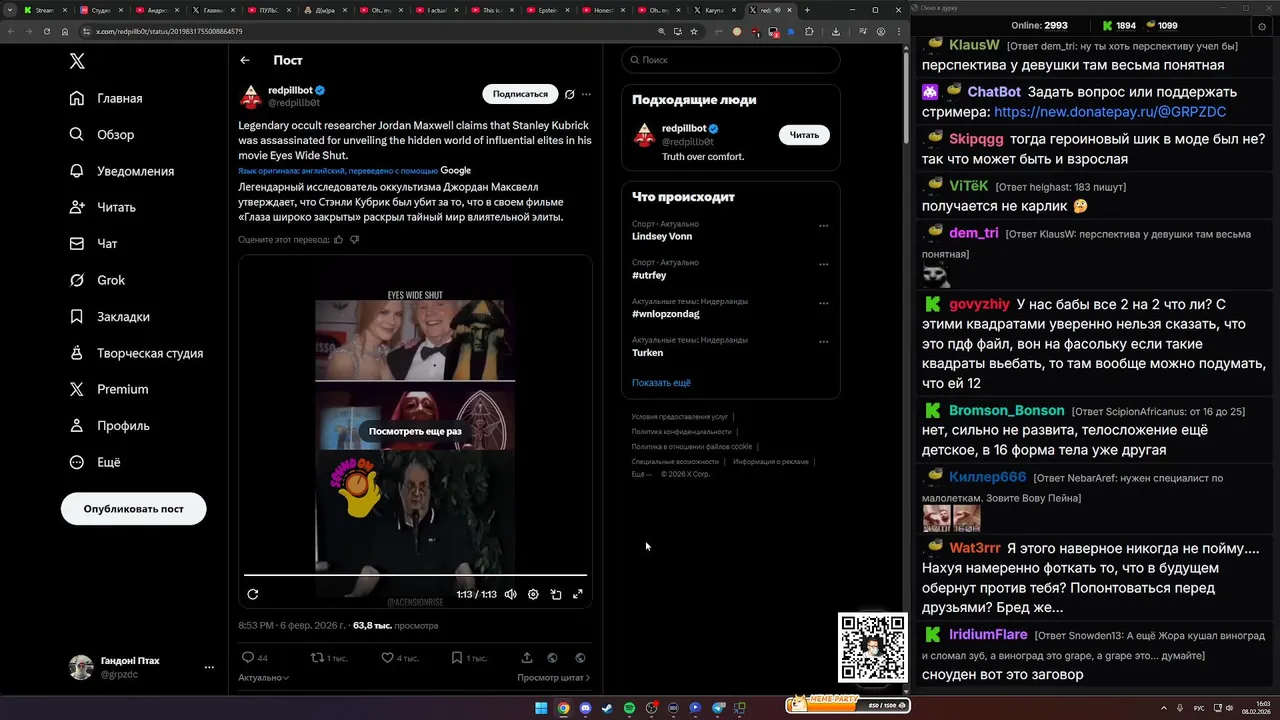Click the video progress bar
1280x720 pixels.
(x=415, y=575)
